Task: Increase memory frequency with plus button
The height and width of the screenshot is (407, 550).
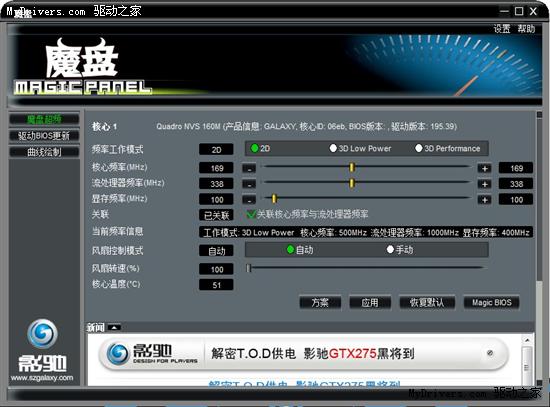Action: 485,200
